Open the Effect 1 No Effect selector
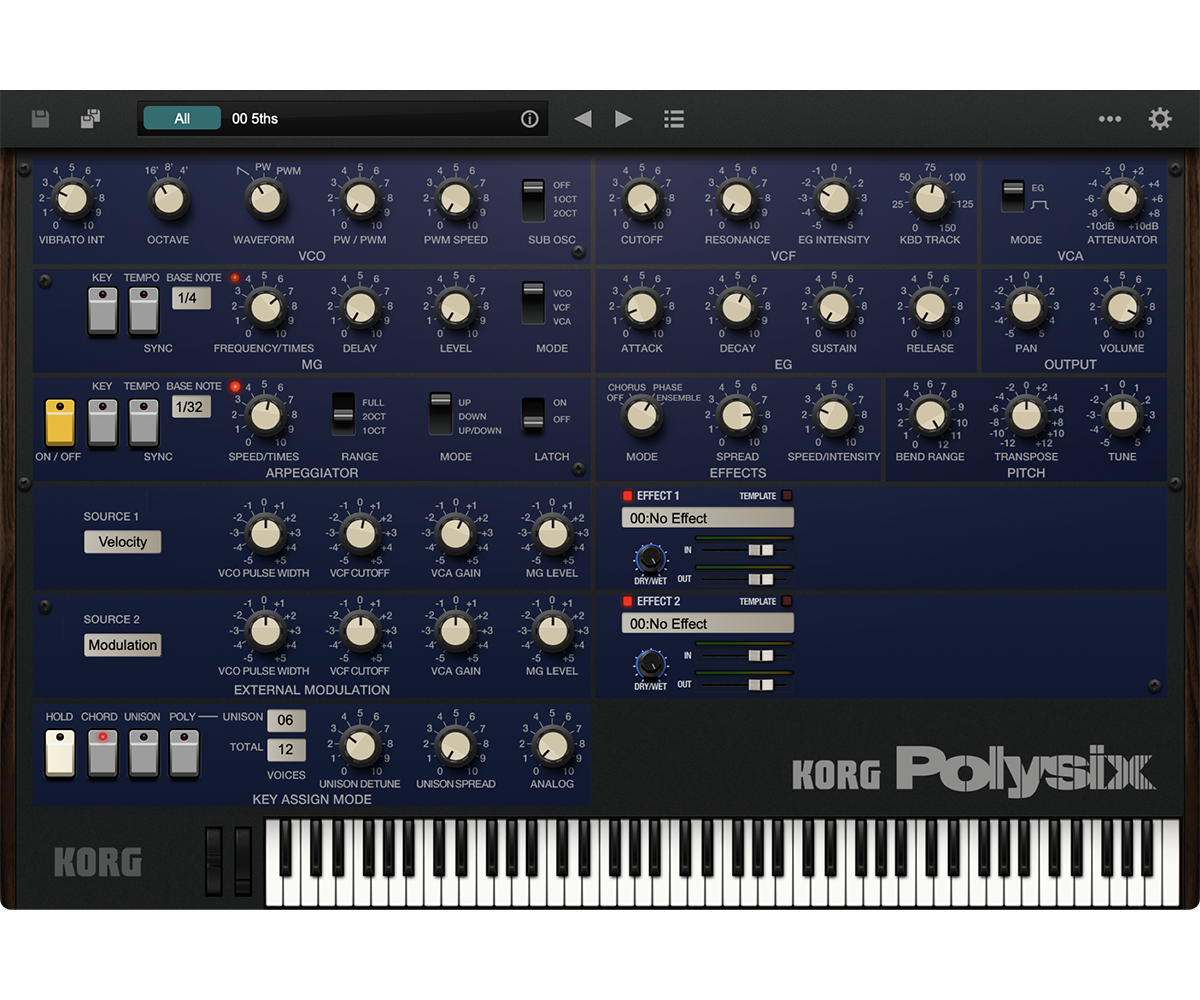 pos(707,518)
